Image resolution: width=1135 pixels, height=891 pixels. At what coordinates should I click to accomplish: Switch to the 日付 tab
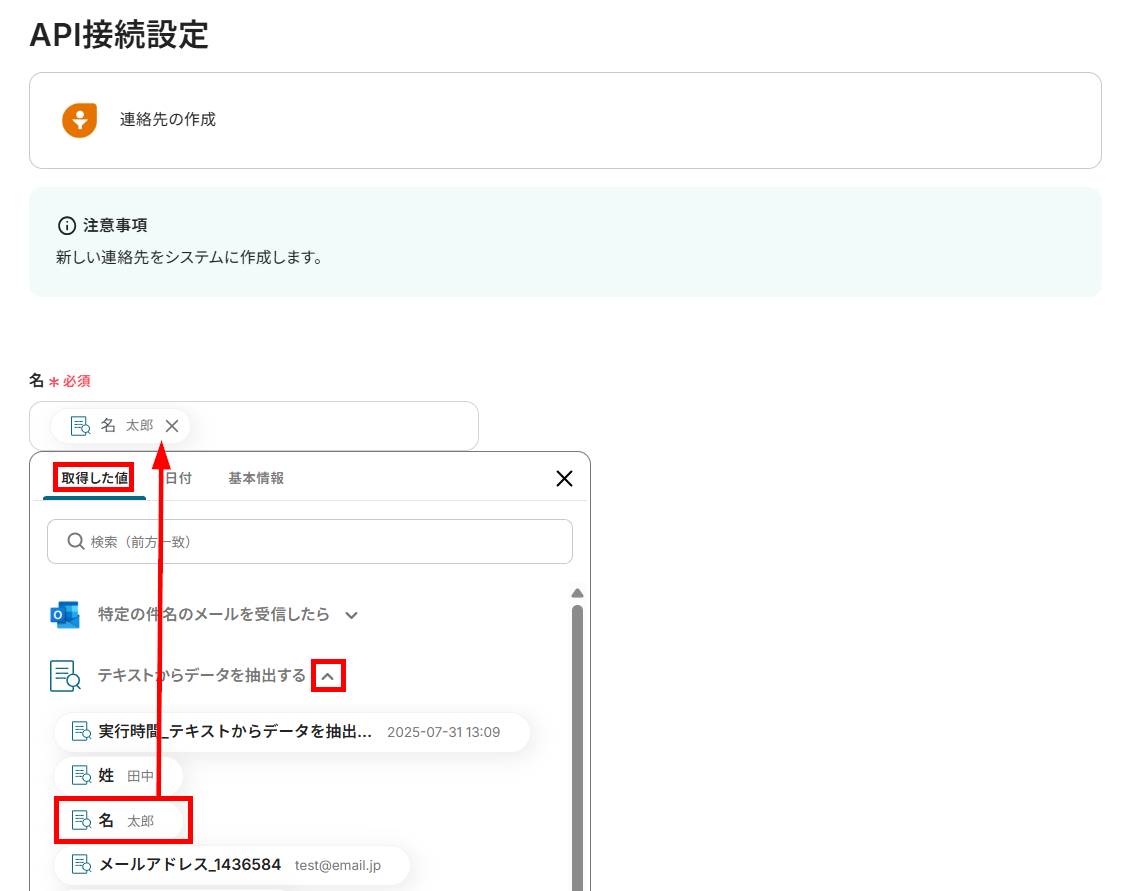pyautogui.click(x=178, y=478)
